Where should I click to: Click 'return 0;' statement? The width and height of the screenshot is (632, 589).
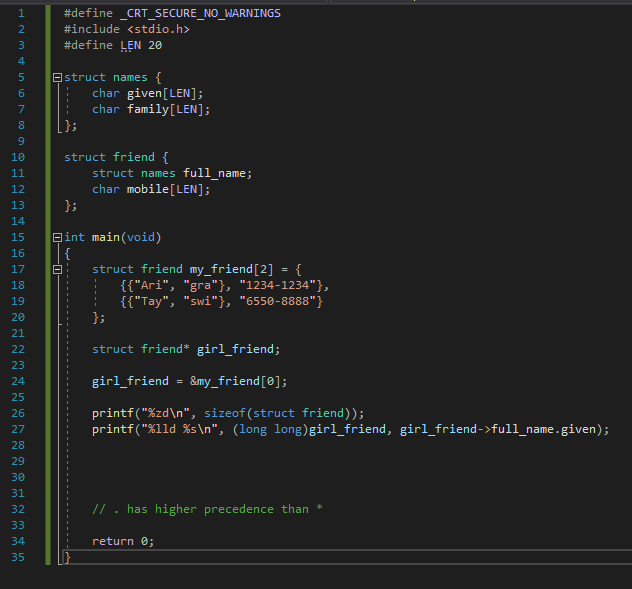click(x=123, y=541)
